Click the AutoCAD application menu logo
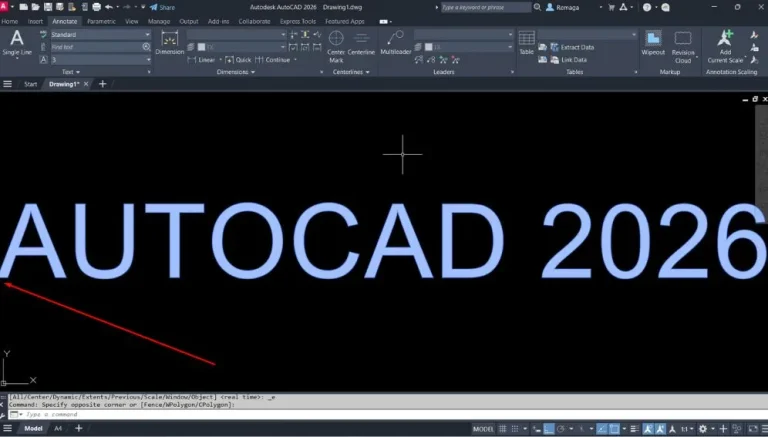This screenshot has width=768, height=437. tap(4, 7)
